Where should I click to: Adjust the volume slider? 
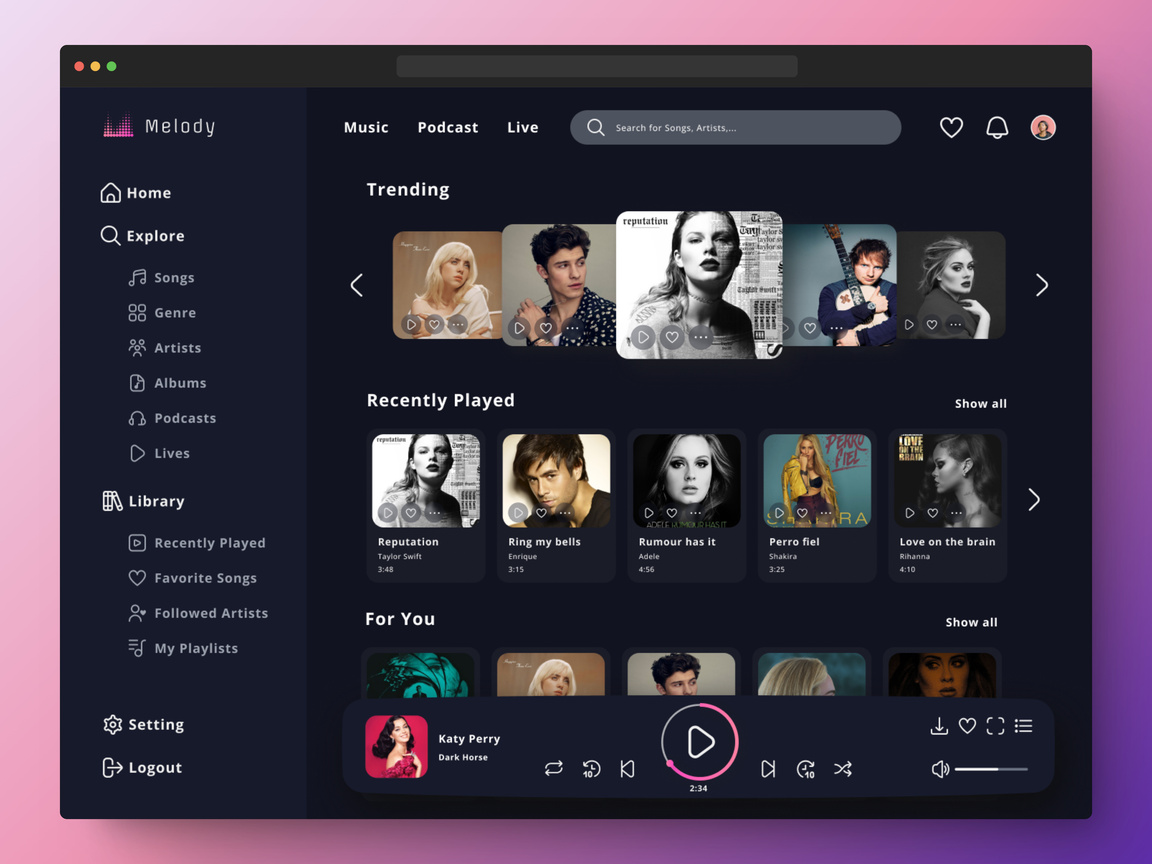pos(990,769)
